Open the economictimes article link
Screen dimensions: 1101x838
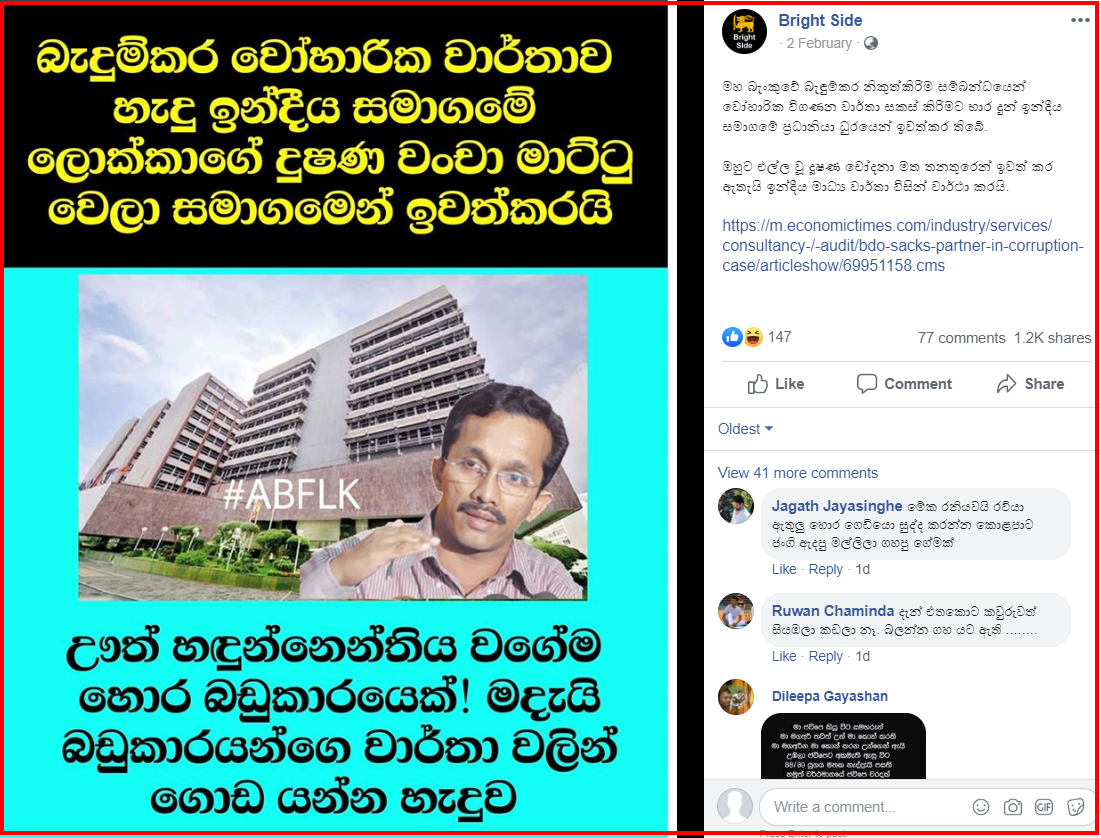pyautogui.click(x=902, y=246)
